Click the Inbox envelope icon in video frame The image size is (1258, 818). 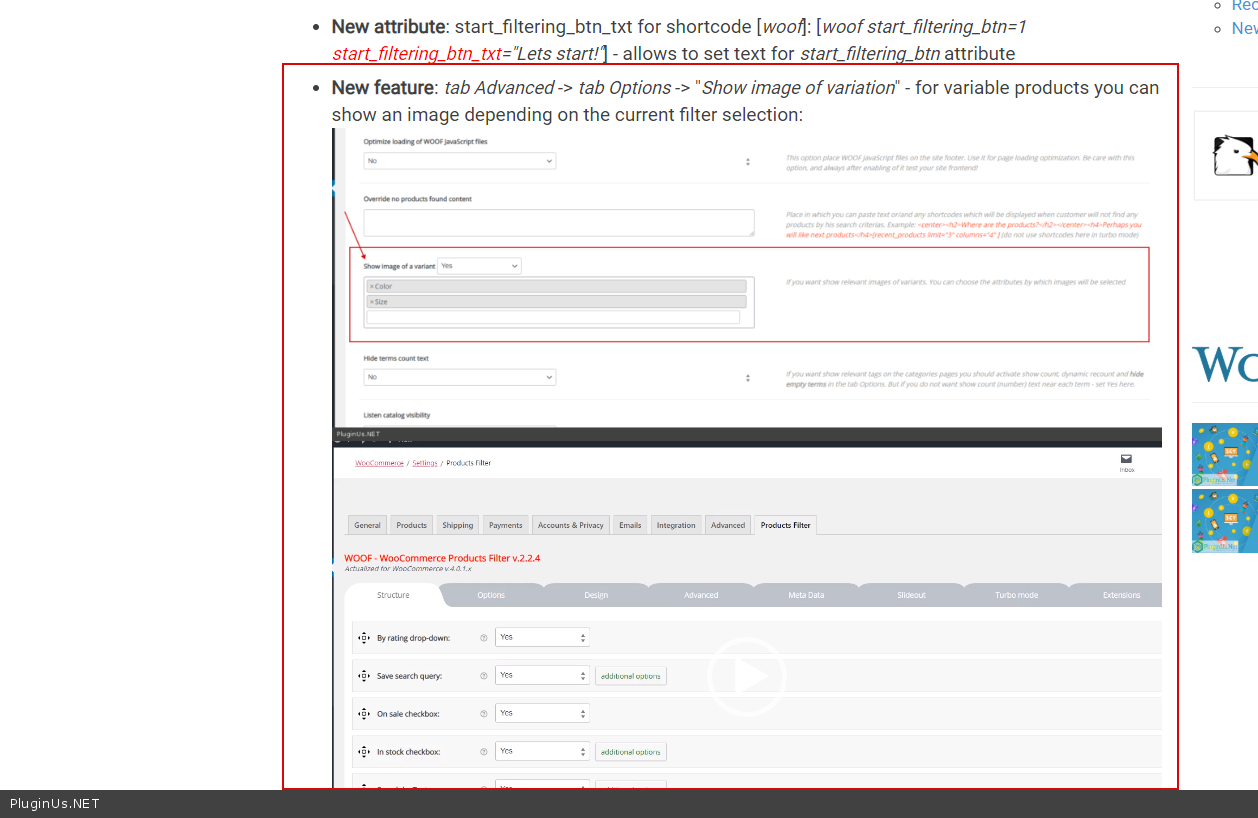tap(1126, 459)
